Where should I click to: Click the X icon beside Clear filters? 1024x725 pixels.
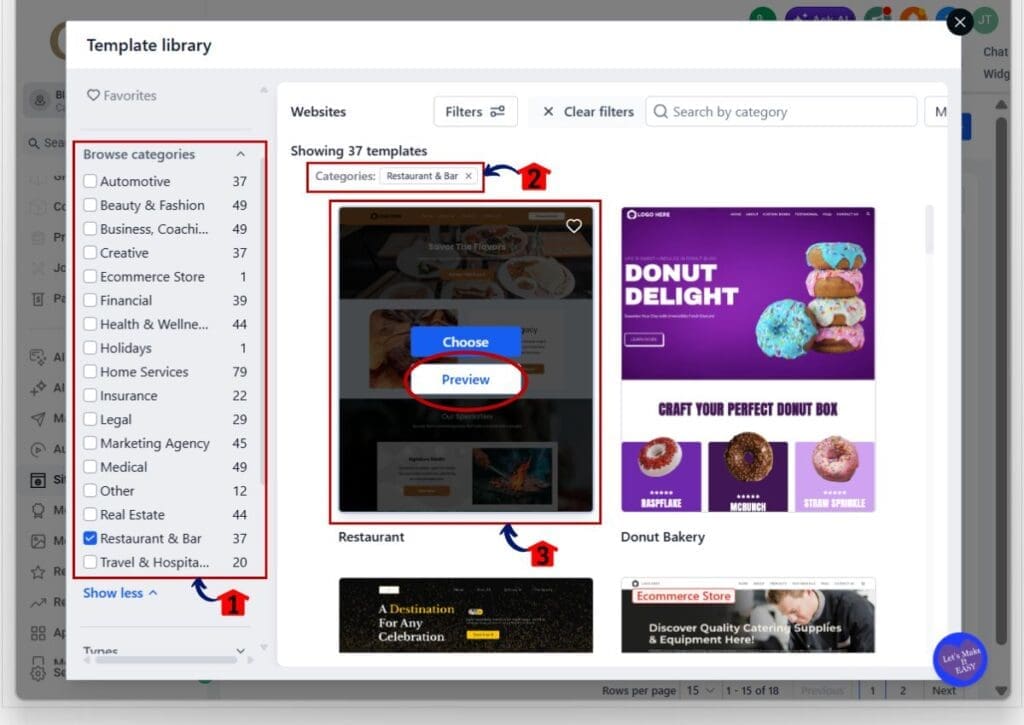pos(549,112)
